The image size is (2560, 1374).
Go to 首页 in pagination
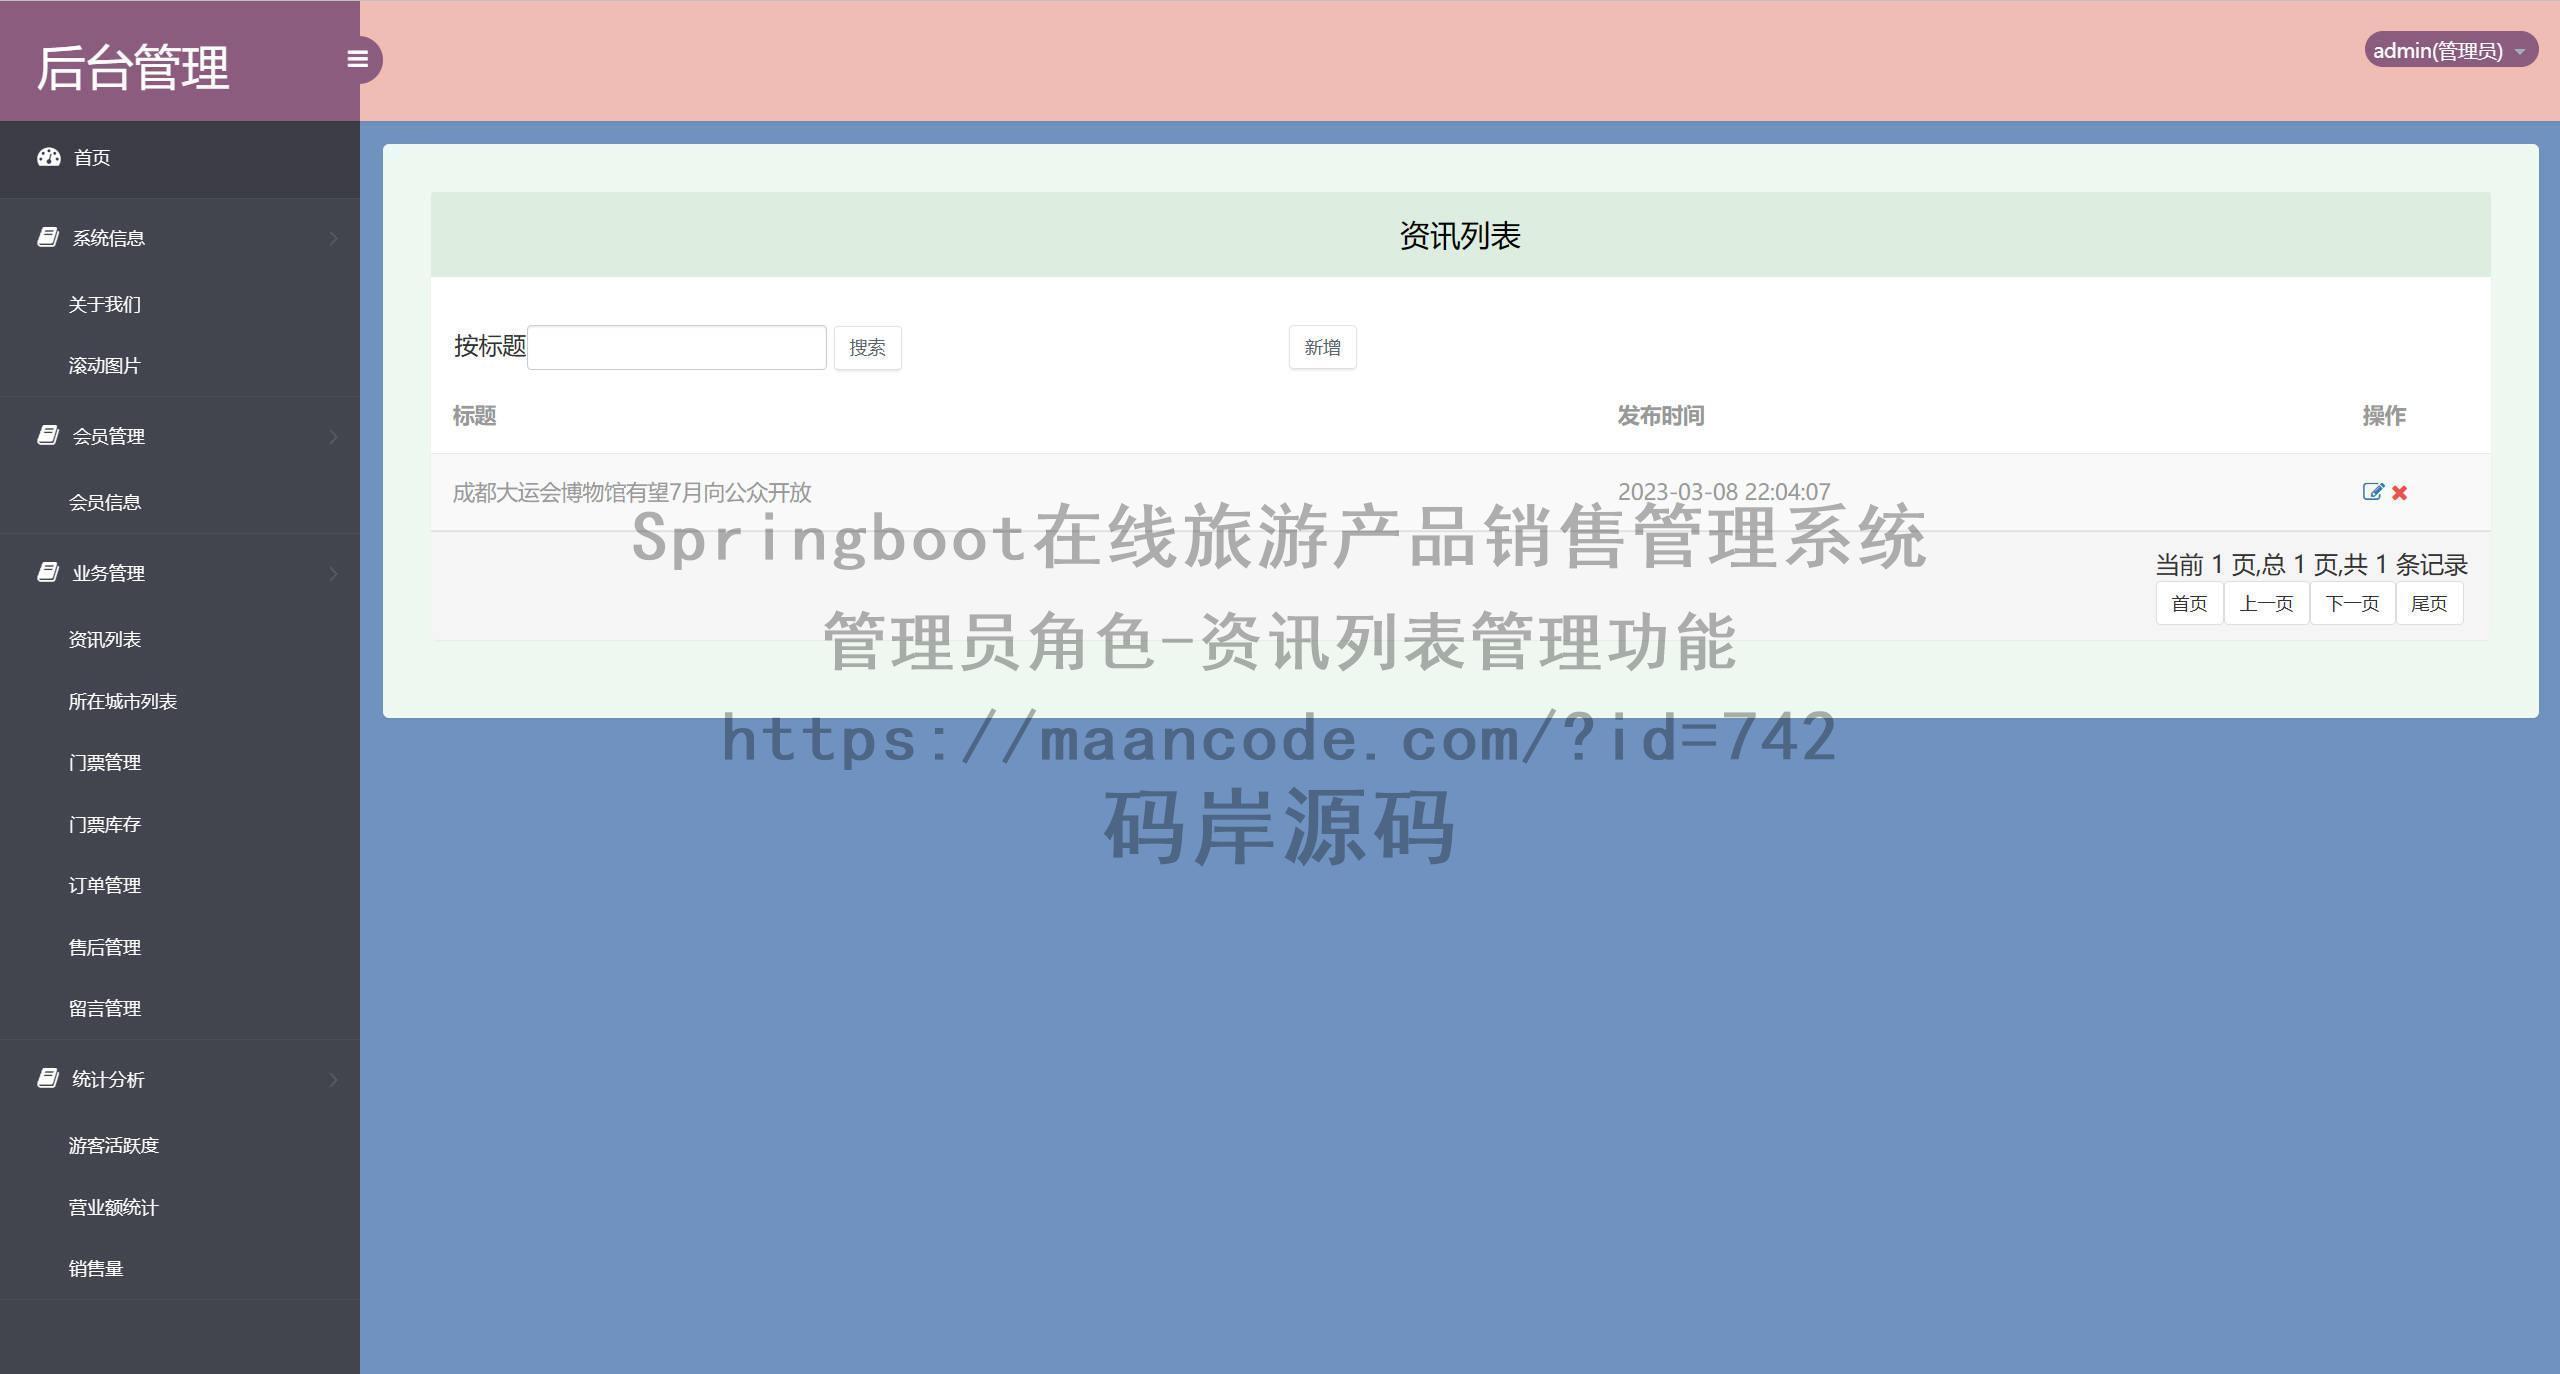(2189, 603)
